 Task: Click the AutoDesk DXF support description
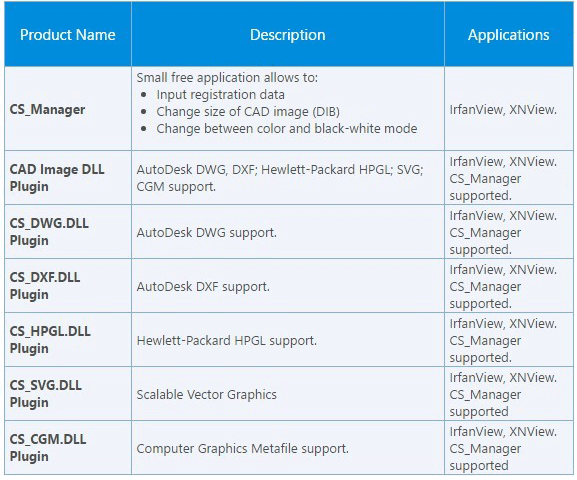click(203, 286)
